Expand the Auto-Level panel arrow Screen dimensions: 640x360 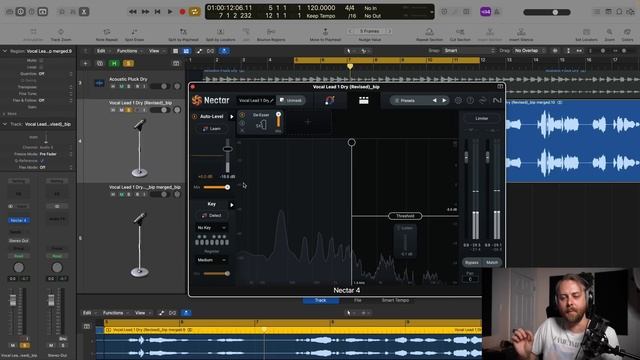coord(232,117)
